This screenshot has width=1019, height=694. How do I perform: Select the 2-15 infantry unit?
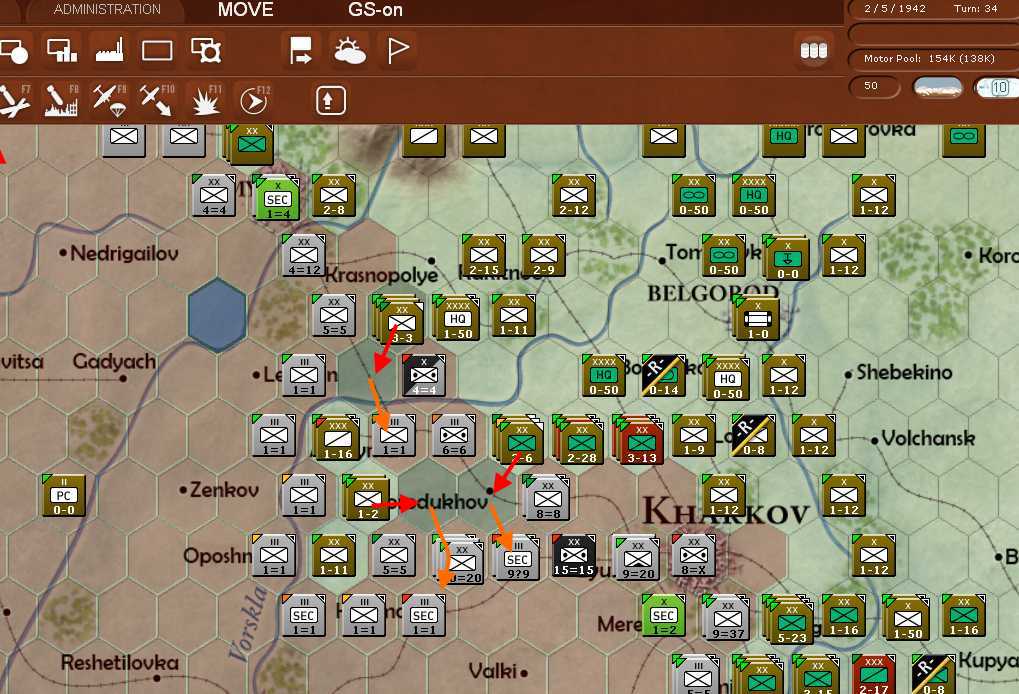pos(484,255)
